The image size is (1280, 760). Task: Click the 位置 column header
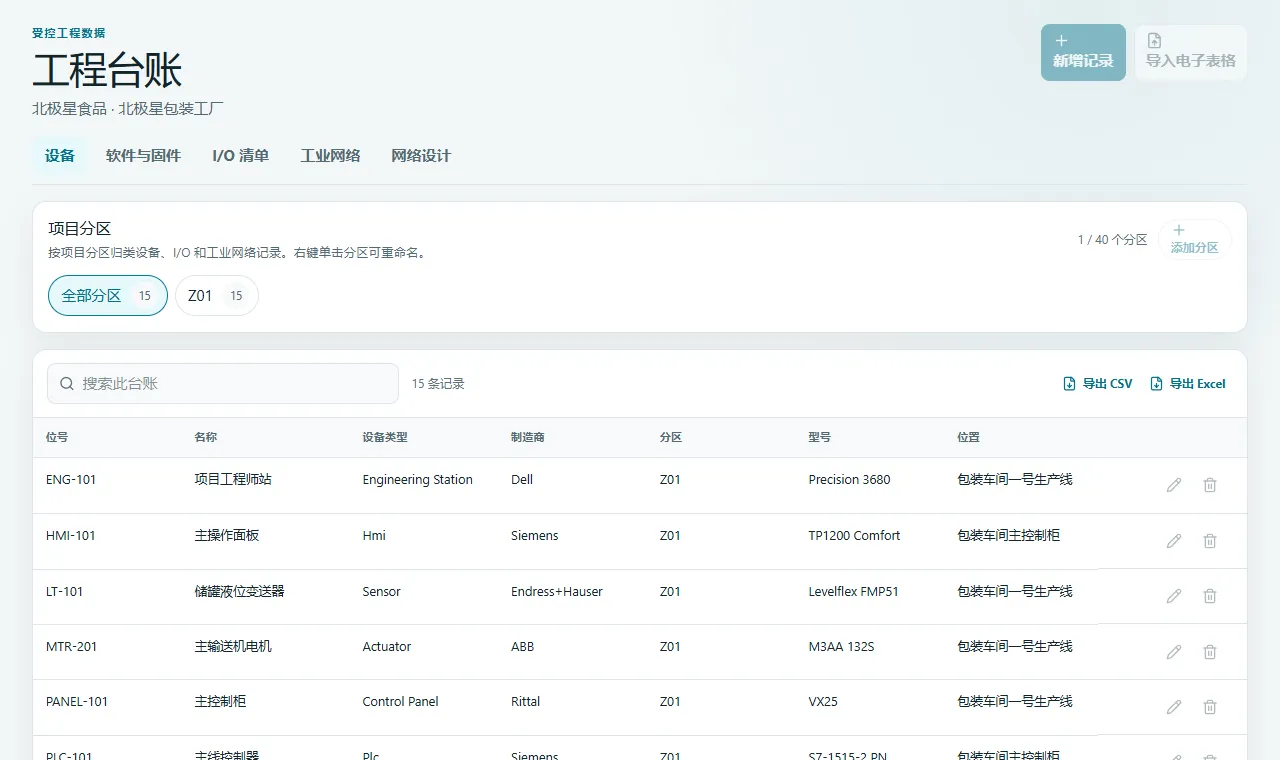pyautogui.click(x=968, y=438)
